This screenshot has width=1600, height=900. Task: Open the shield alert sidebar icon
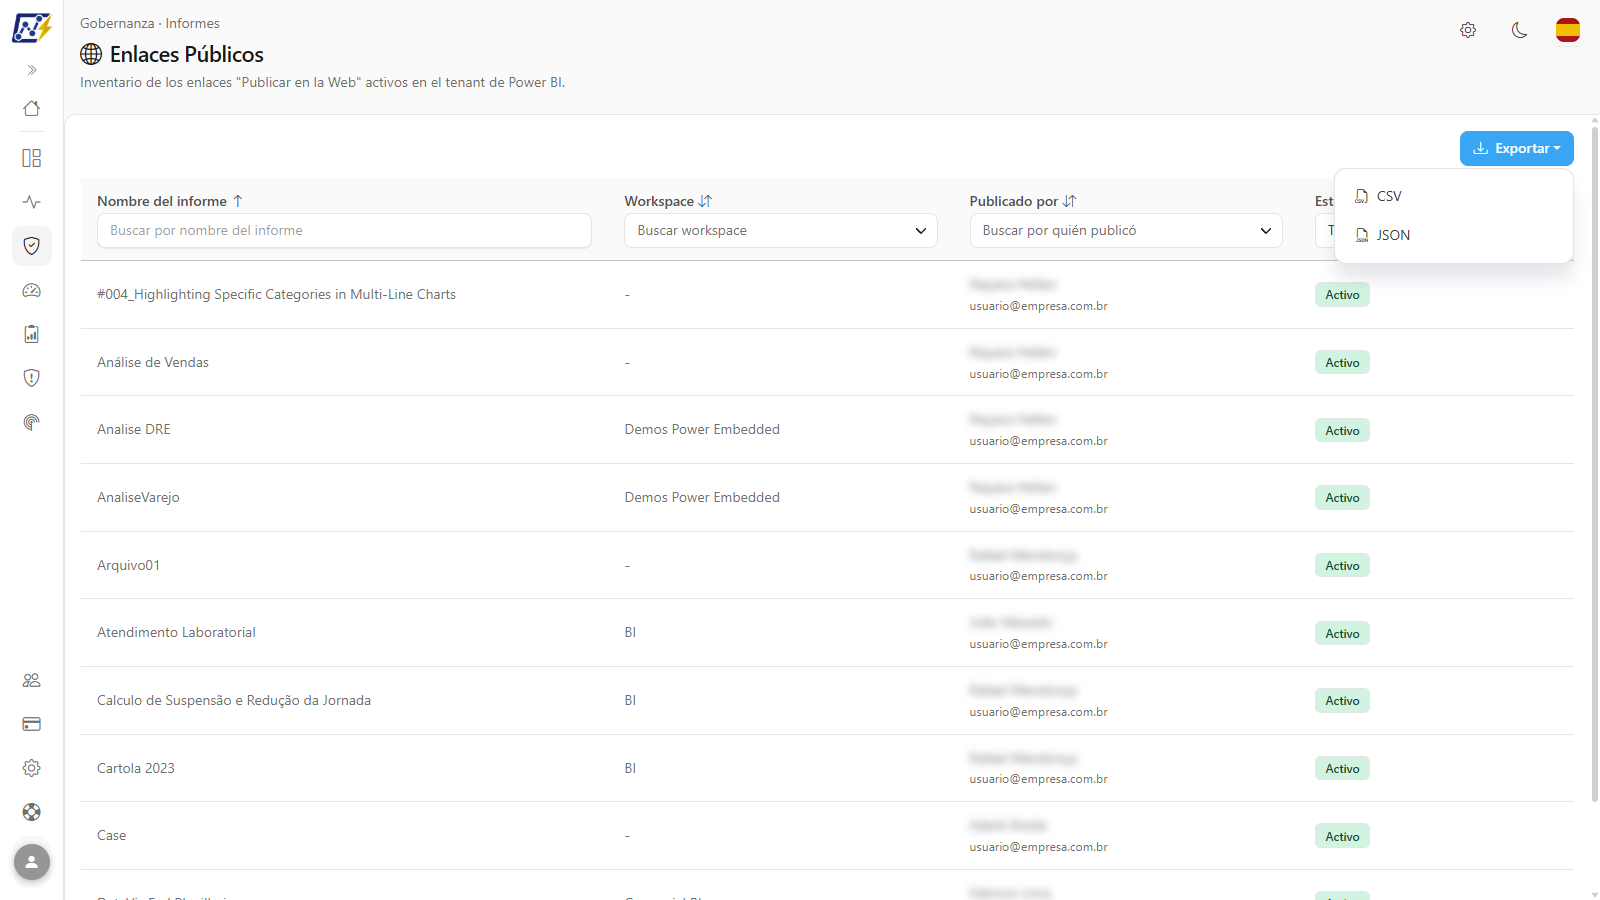(x=32, y=378)
